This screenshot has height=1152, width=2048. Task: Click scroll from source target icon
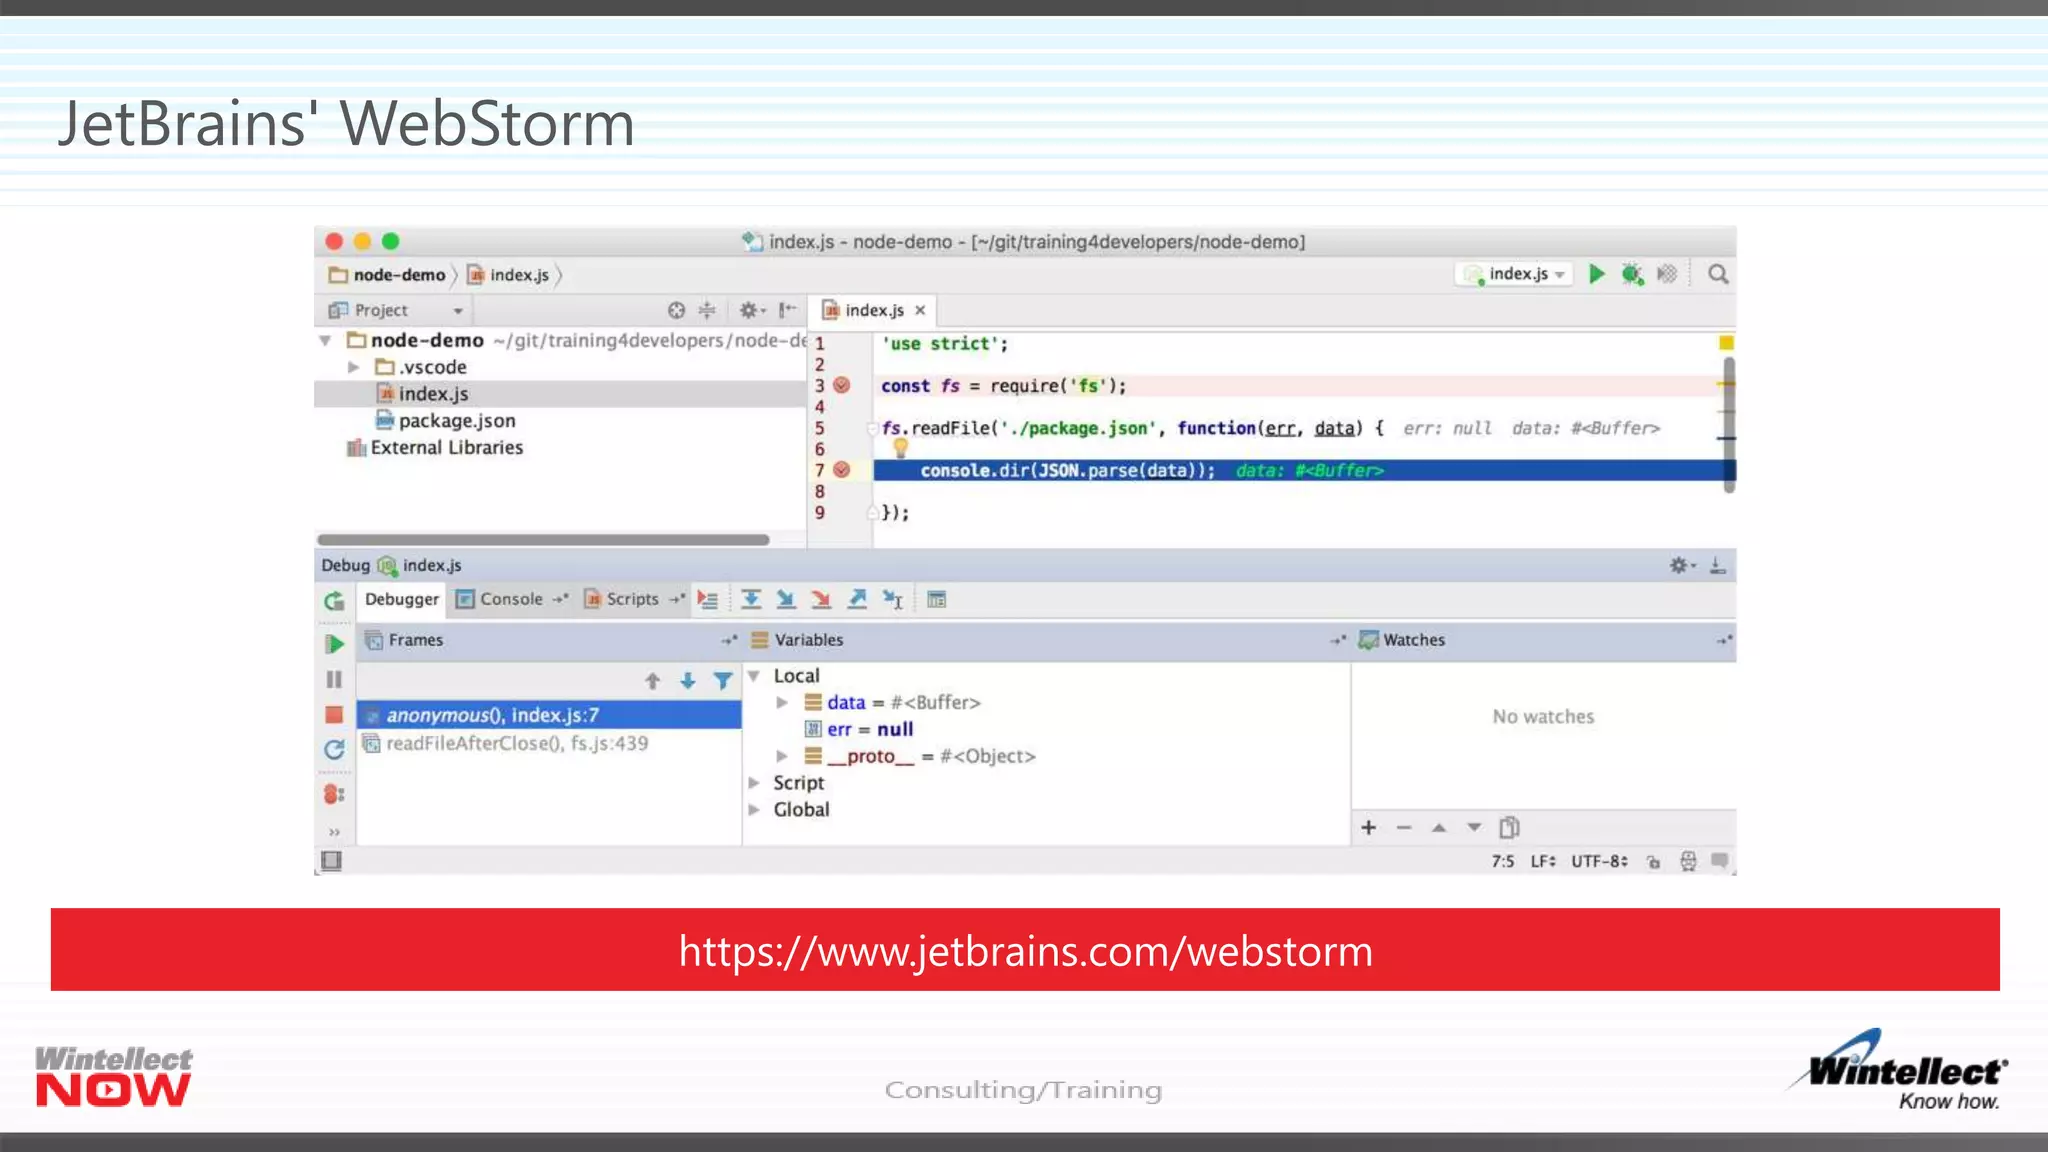(676, 310)
